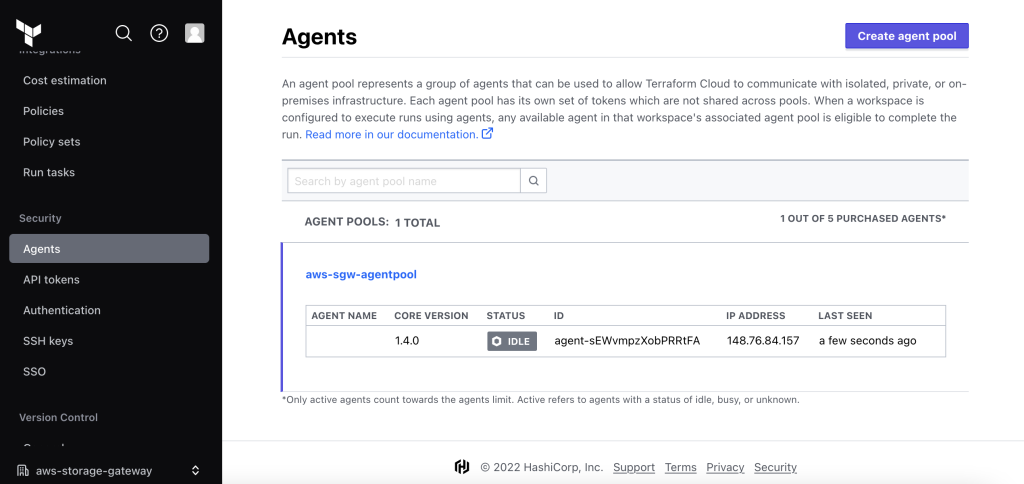Expand the aws-storage-gateway organization switcher
This screenshot has width=1024, height=484.
click(195, 470)
